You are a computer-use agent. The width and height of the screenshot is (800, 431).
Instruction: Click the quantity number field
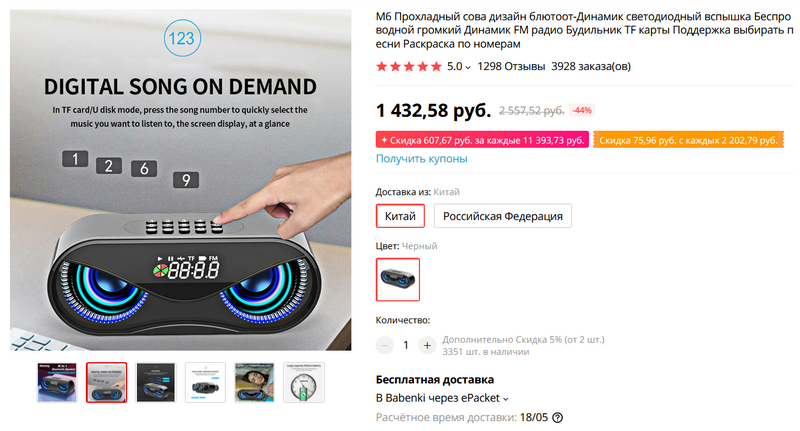pos(406,345)
